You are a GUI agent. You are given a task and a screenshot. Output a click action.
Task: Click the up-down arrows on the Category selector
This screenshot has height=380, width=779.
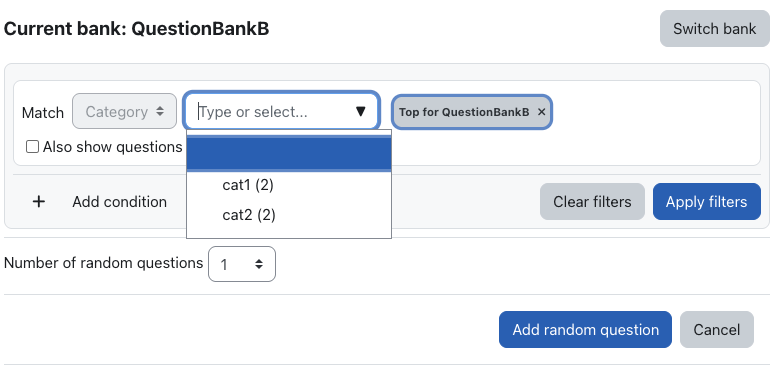(x=159, y=111)
